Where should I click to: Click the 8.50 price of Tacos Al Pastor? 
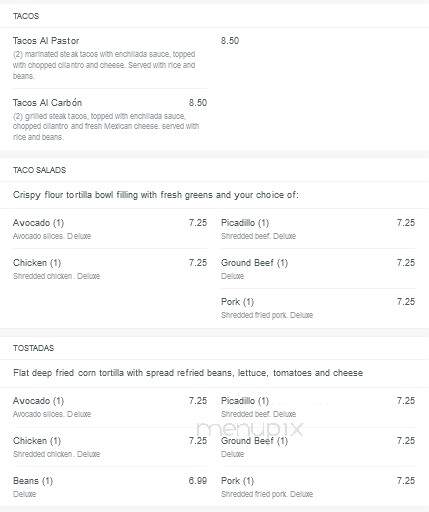(x=230, y=41)
